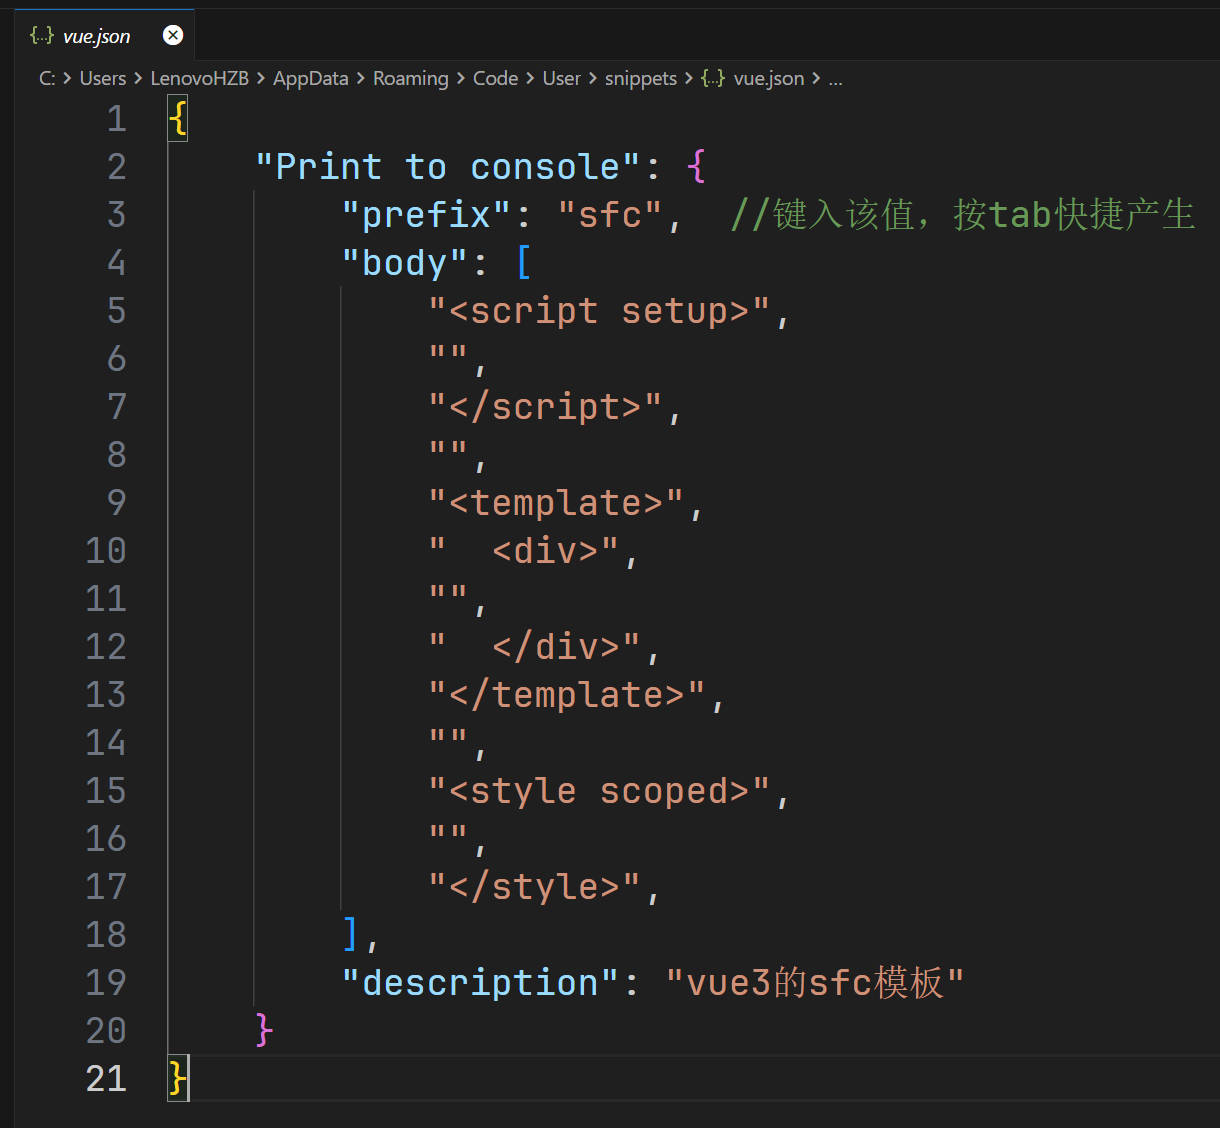Open the Users breadcrumb segment

(x=103, y=78)
